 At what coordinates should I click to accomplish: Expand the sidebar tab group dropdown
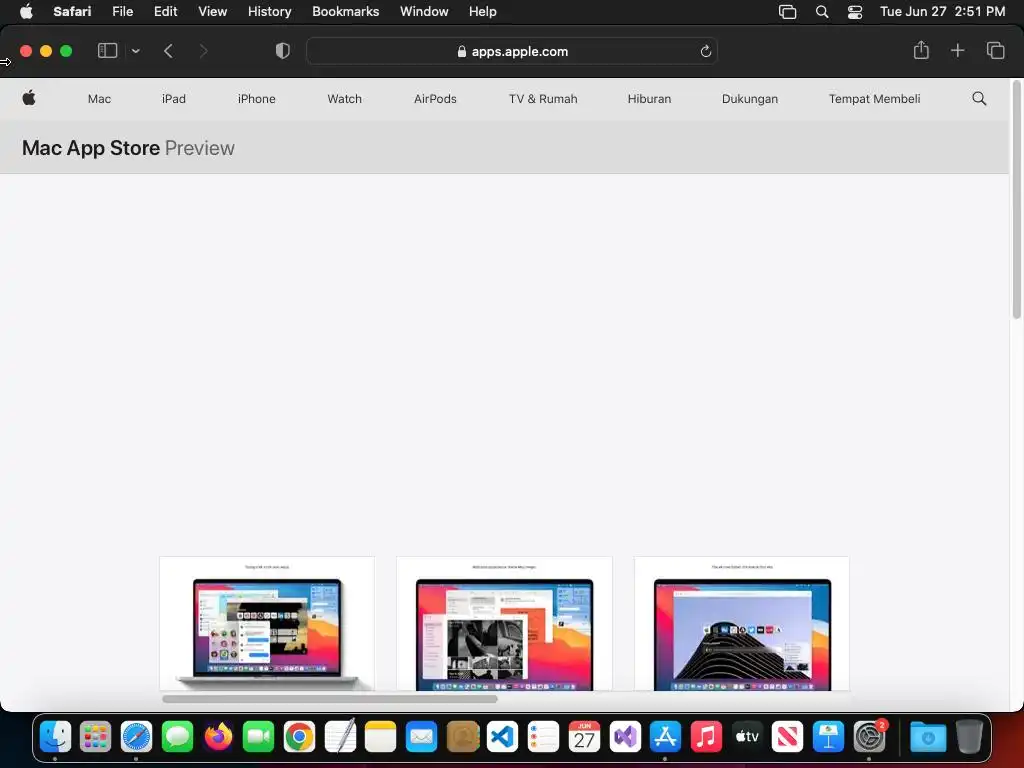pyautogui.click(x=135, y=51)
